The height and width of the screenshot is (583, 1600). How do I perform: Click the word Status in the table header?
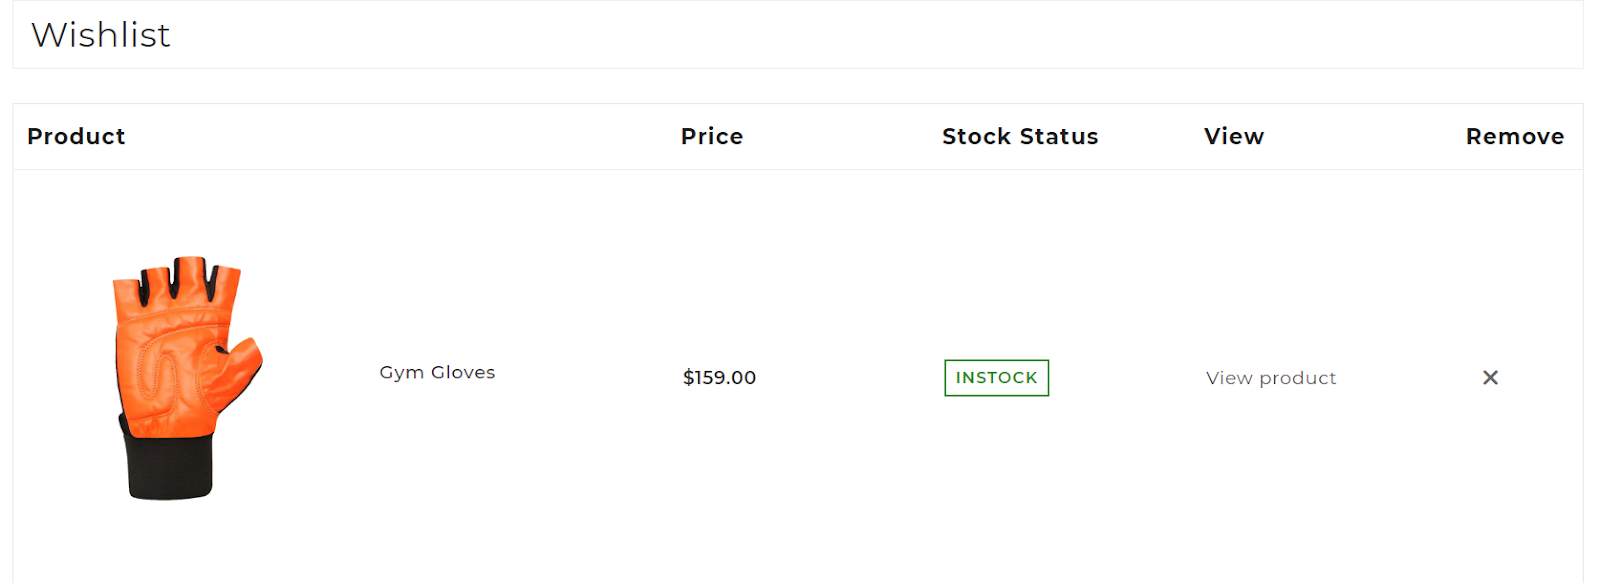(x=1058, y=136)
